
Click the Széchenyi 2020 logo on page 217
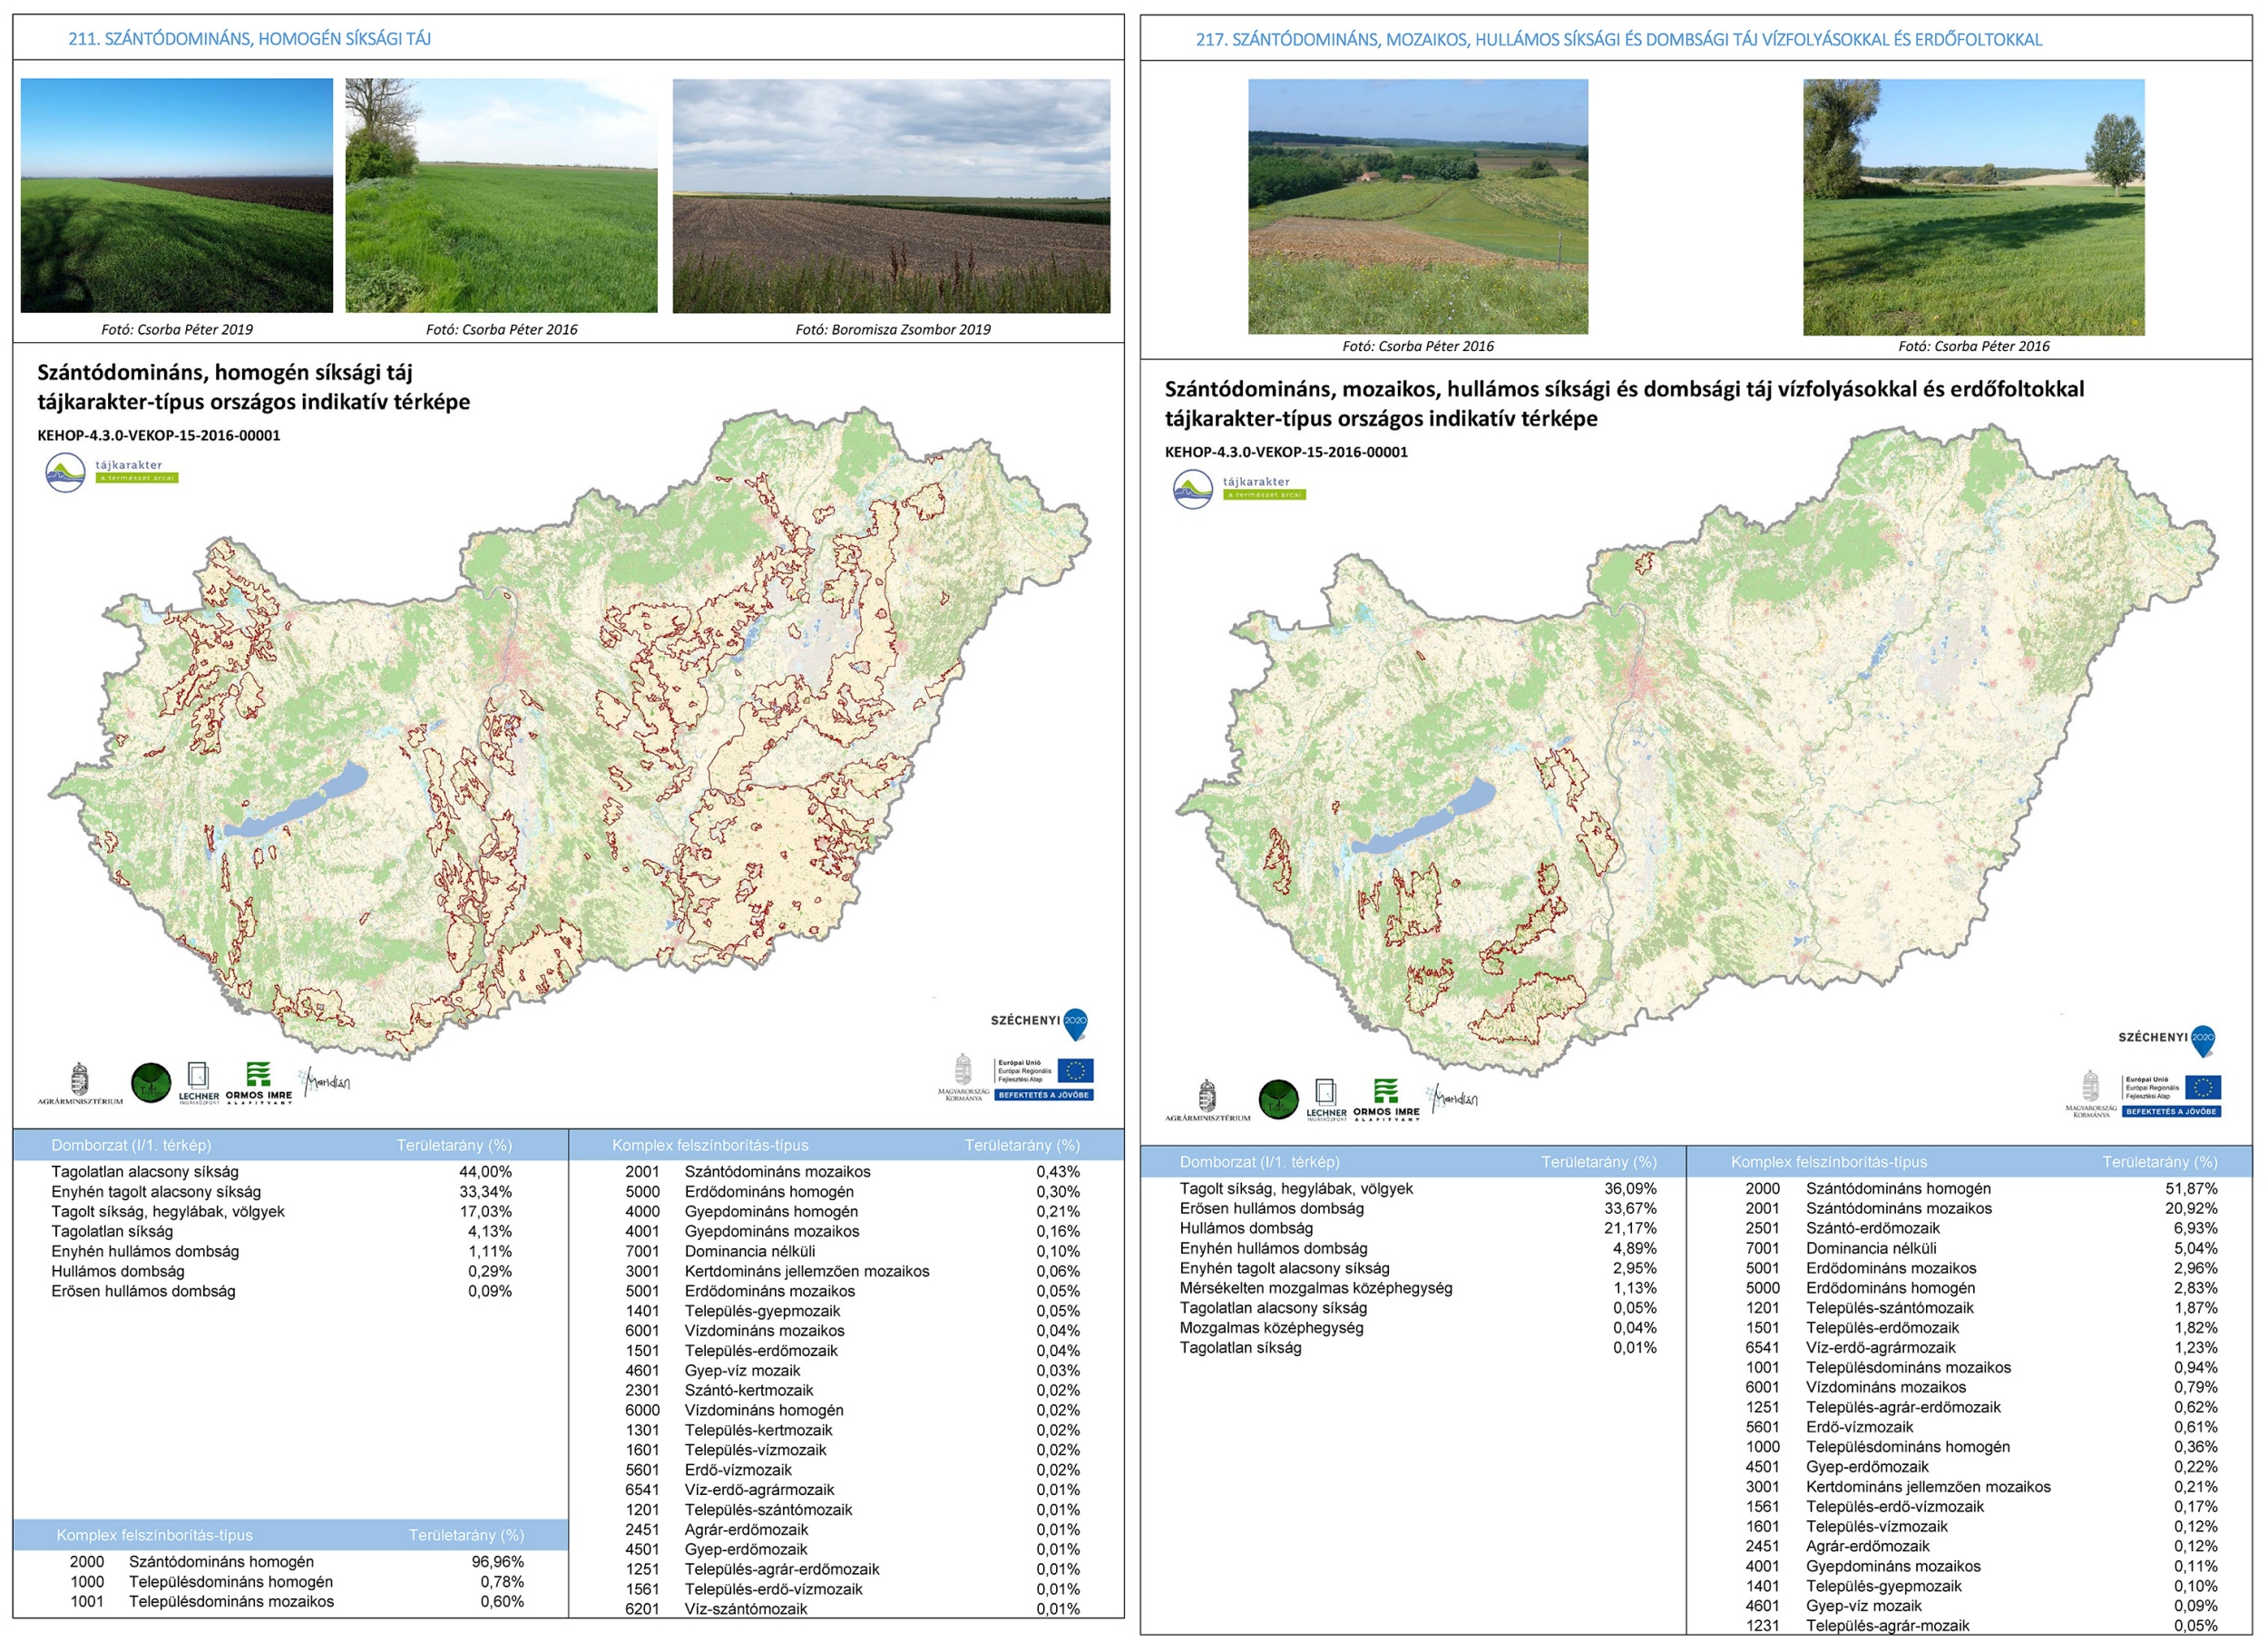[2166, 1041]
